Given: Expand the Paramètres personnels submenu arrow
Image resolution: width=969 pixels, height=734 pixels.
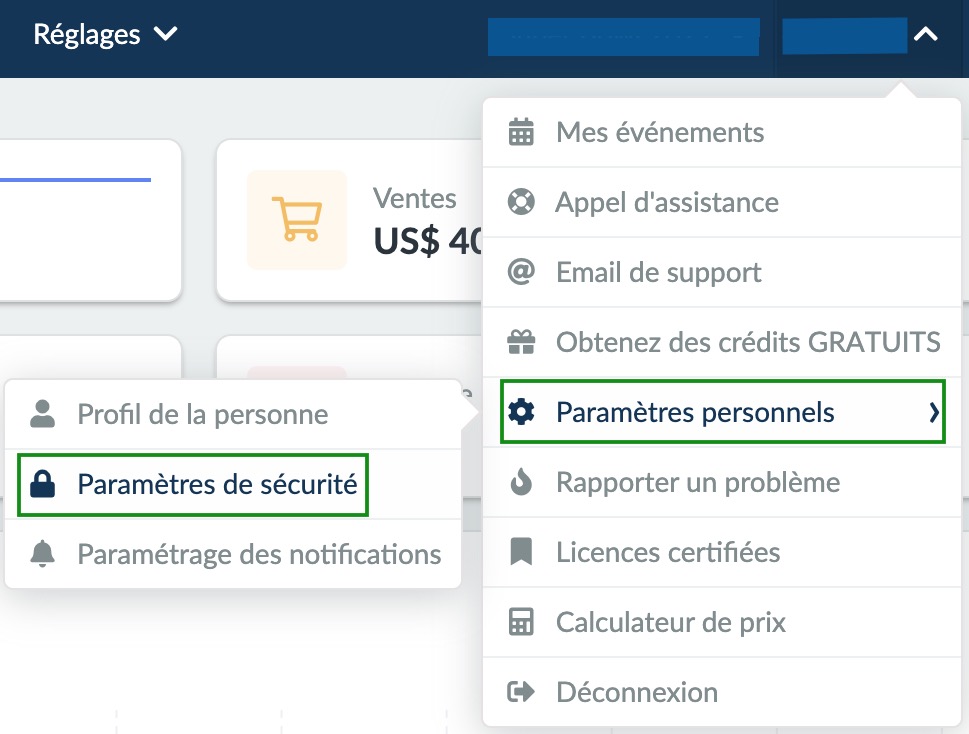Looking at the screenshot, I should [x=934, y=412].
